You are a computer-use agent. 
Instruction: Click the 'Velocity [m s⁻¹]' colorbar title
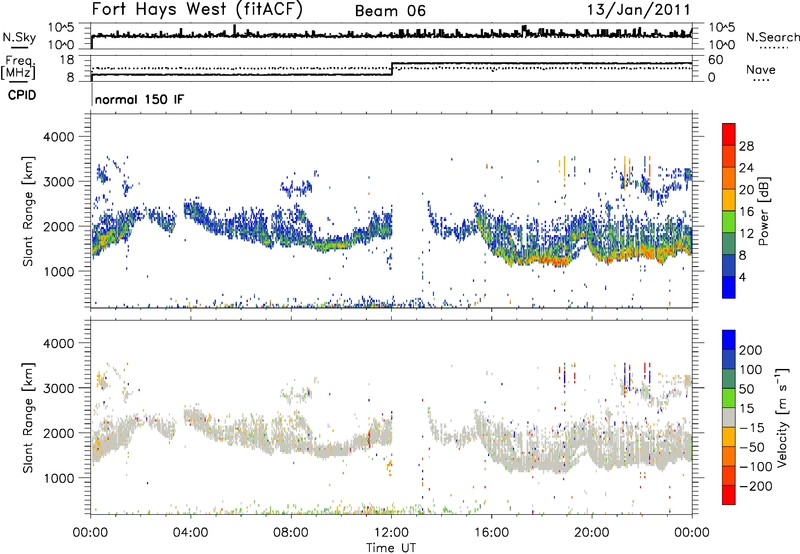click(782, 417)
